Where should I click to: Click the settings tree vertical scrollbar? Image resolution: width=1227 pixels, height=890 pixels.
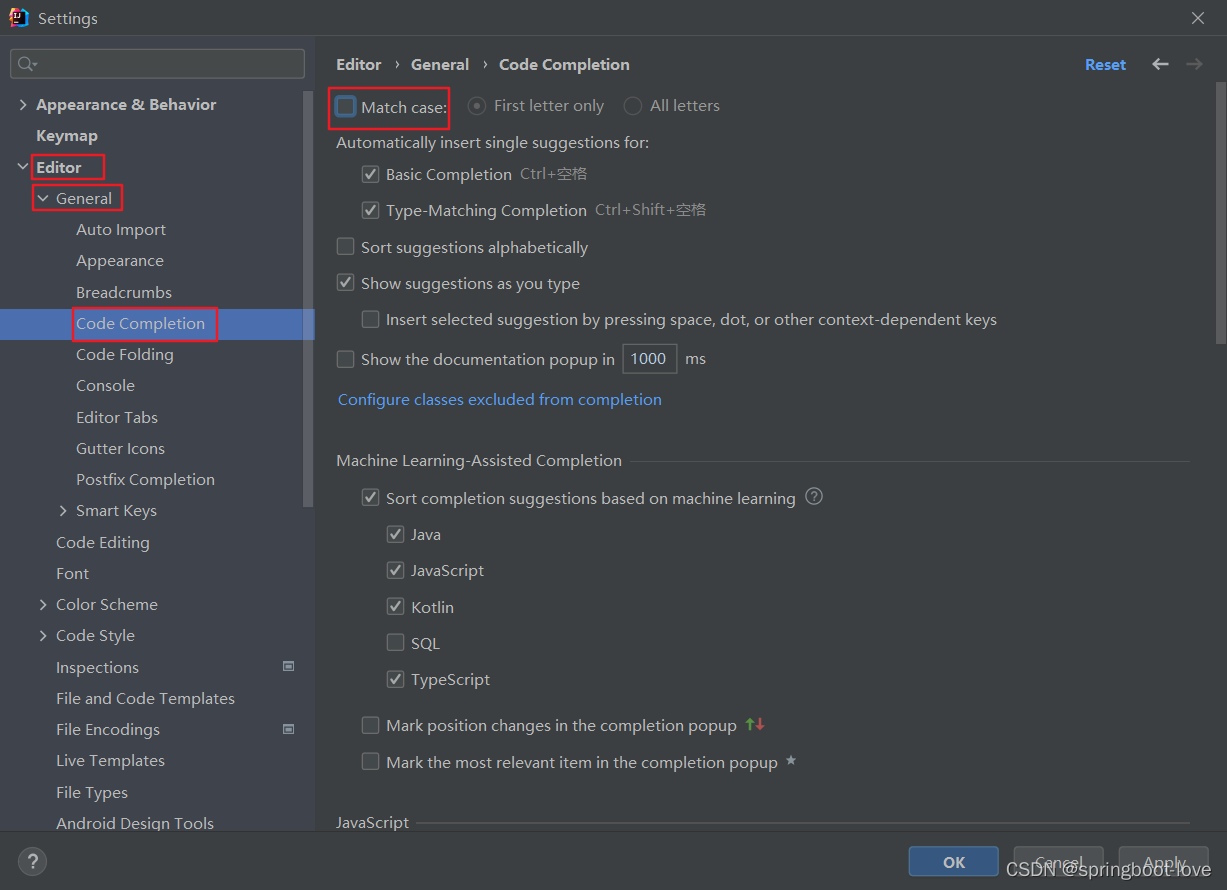[x=309, y=300]
